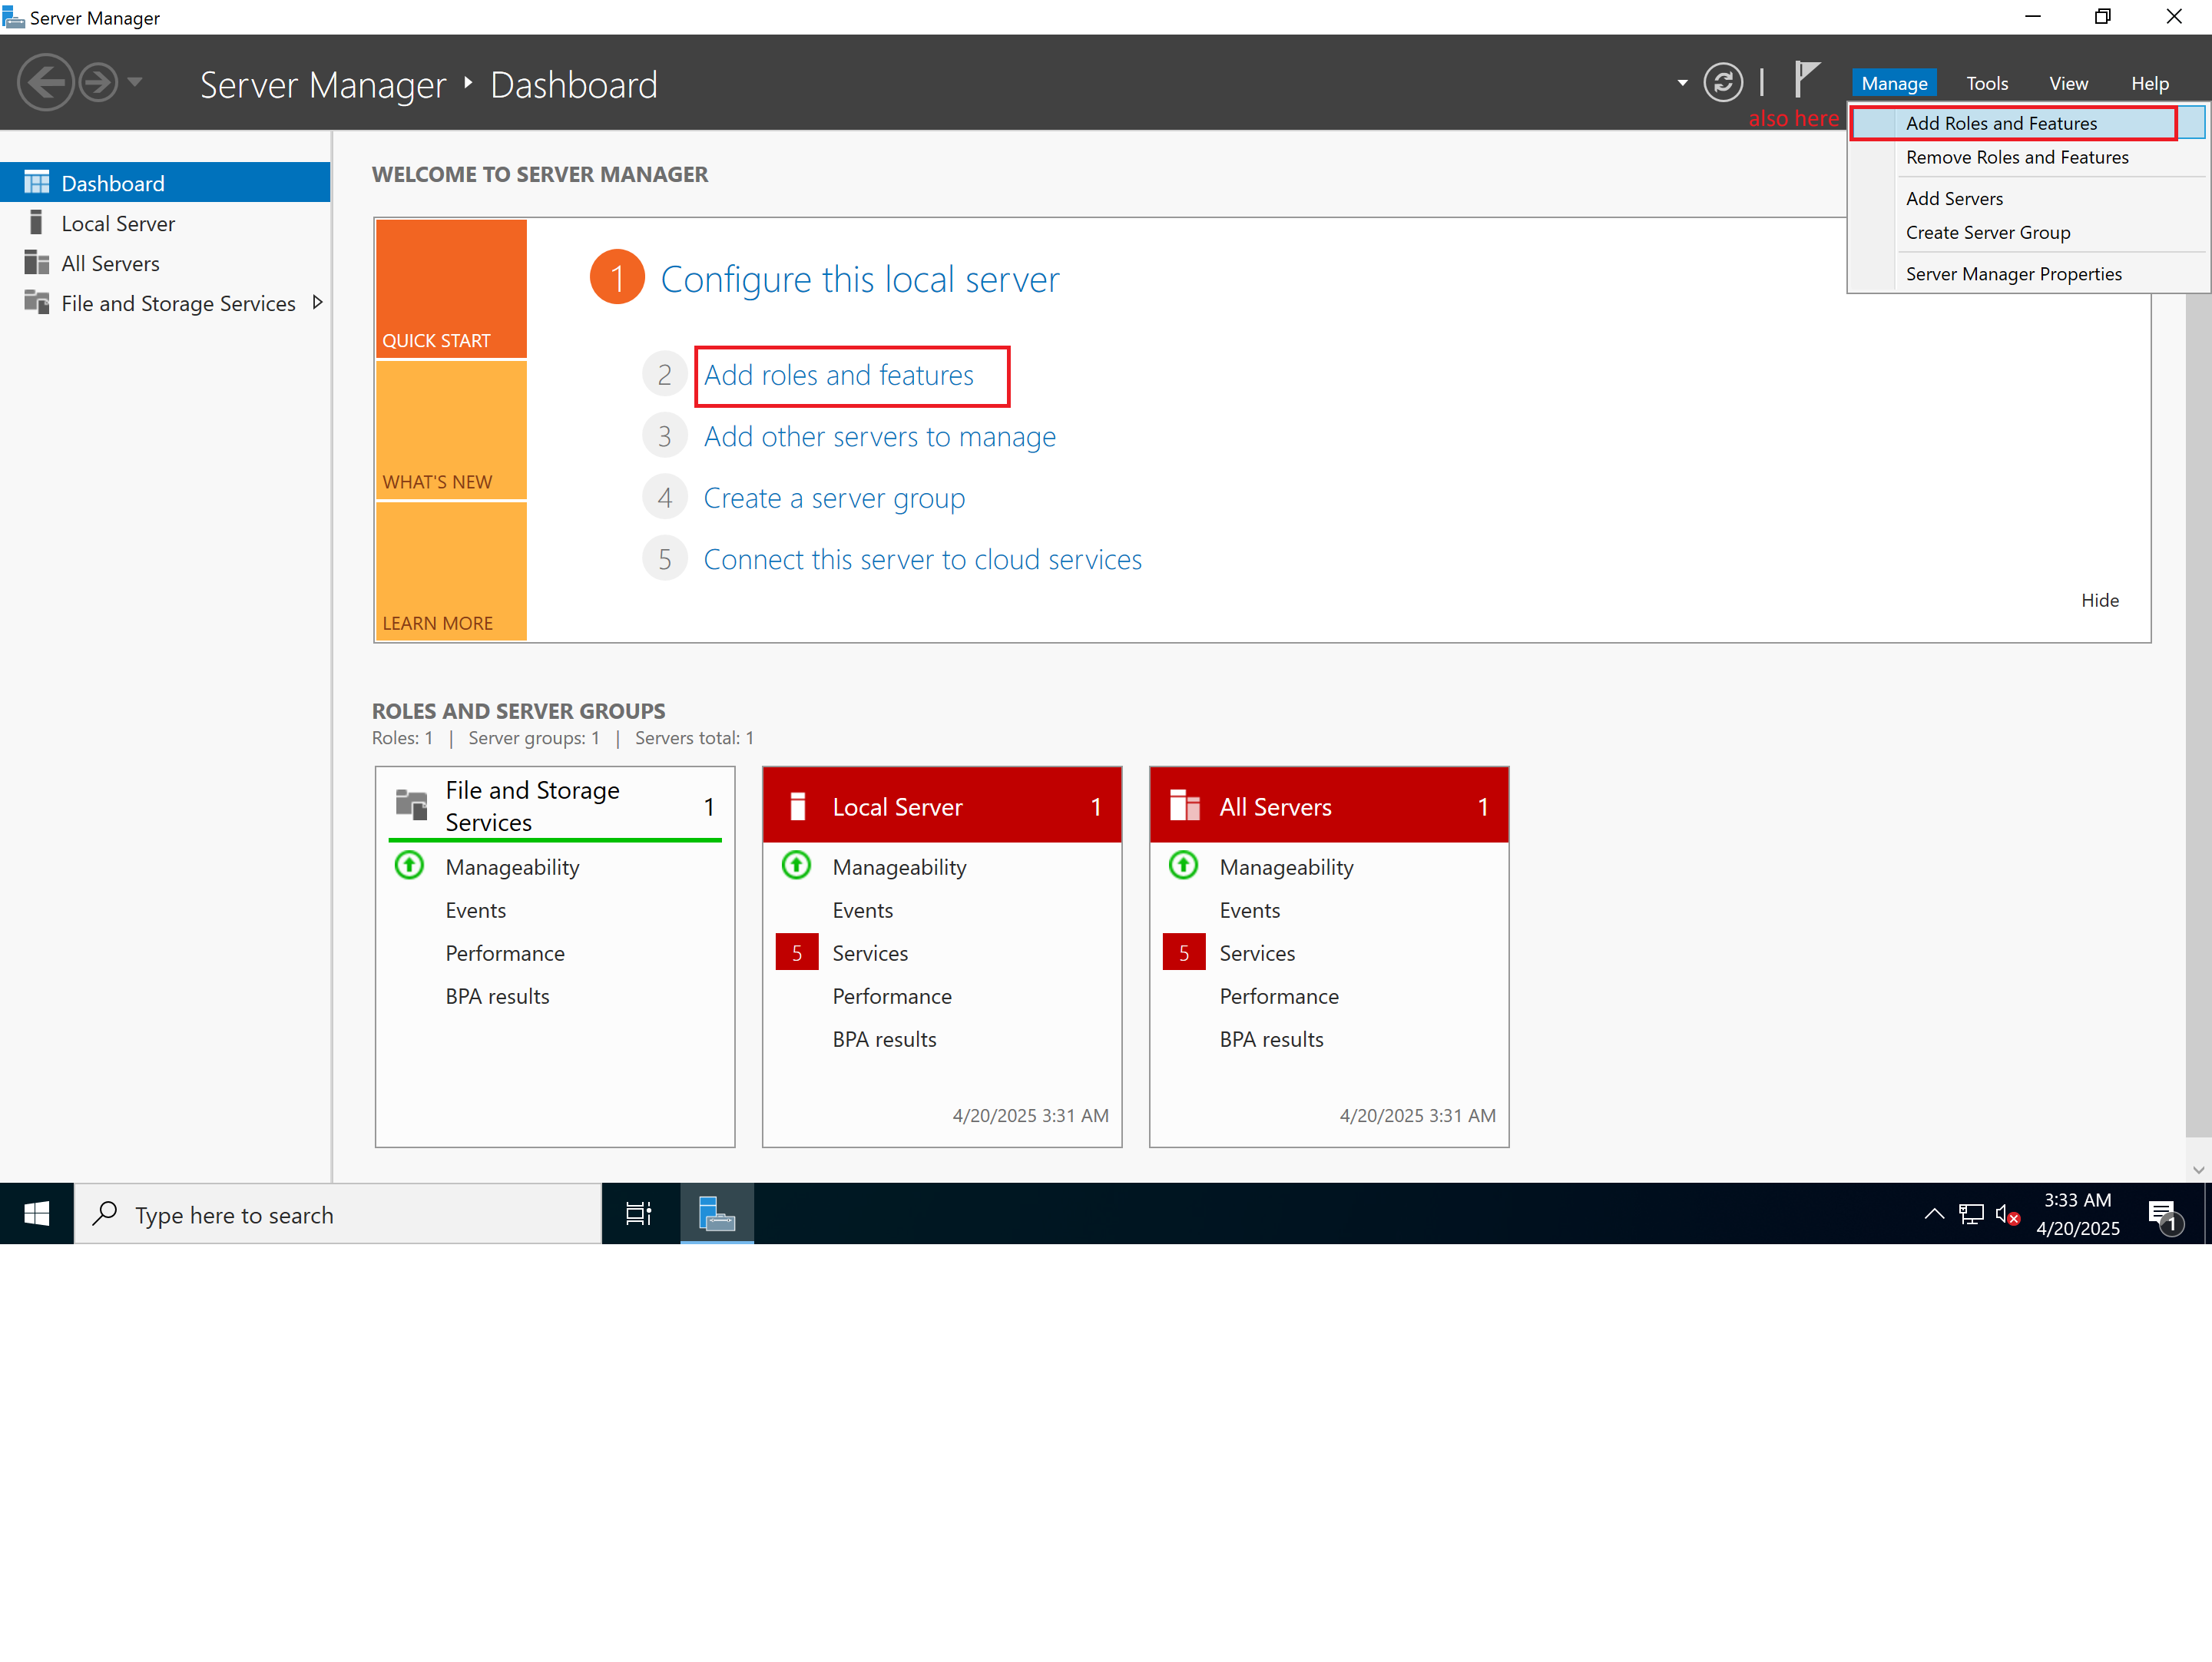
Task: Open the navigation history dropdown arrow
Action: [x=135, y=82]
